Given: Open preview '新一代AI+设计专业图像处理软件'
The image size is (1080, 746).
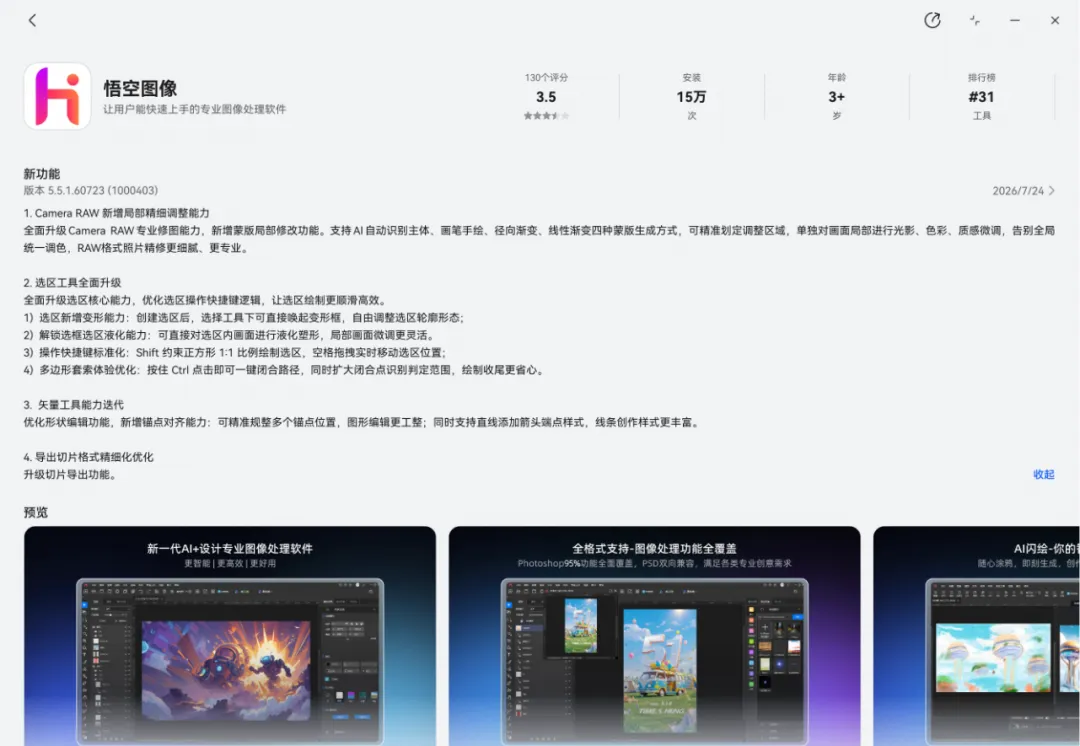Looking at the screenshot, I should pos(230,636).
